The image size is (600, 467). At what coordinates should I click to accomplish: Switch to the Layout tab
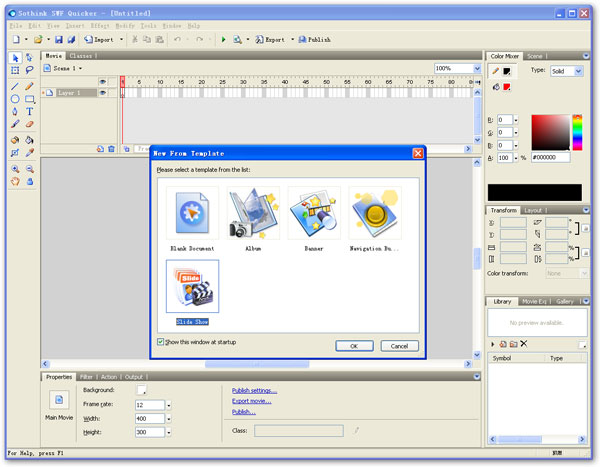[x=533, y=211]
